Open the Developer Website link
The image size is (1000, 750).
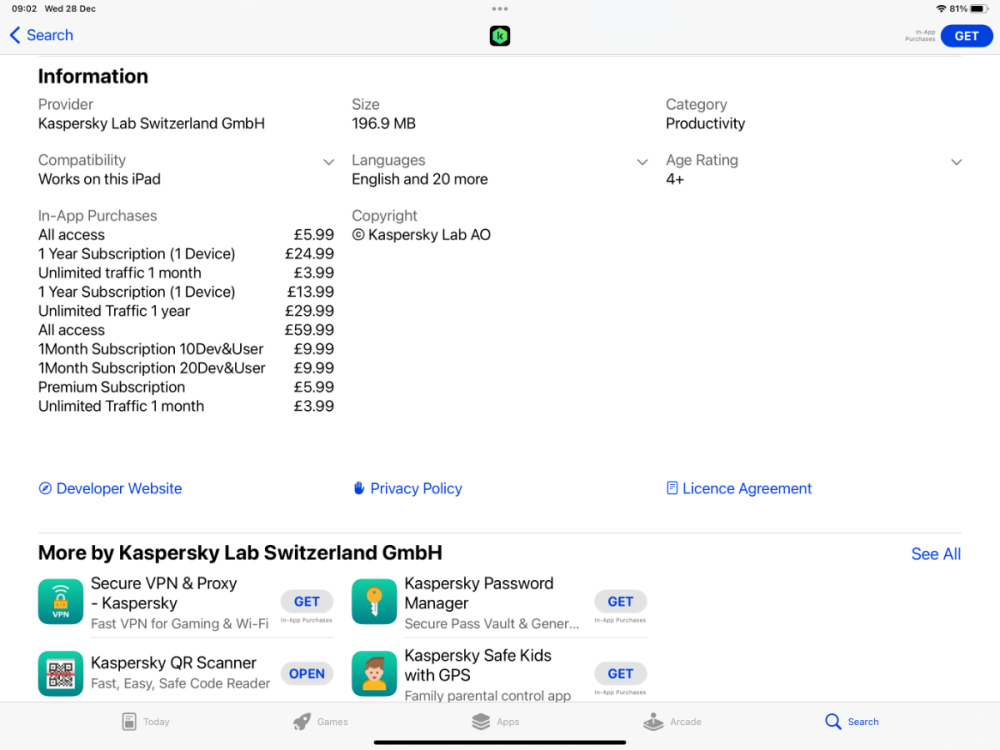point(110,489)
